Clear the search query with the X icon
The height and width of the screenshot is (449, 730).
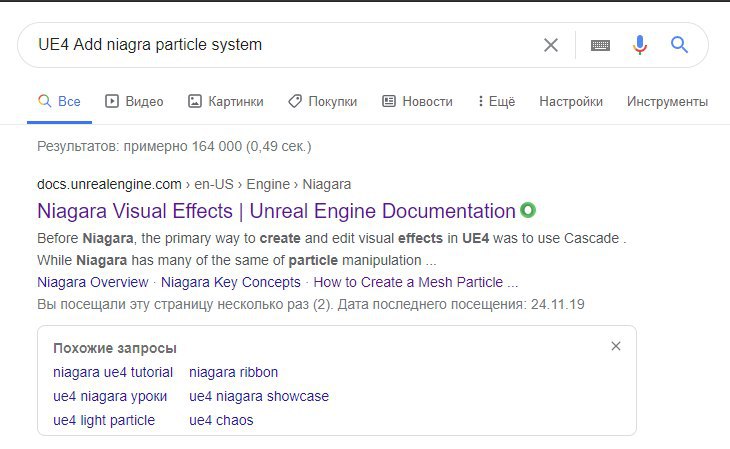tap(551, 45)
